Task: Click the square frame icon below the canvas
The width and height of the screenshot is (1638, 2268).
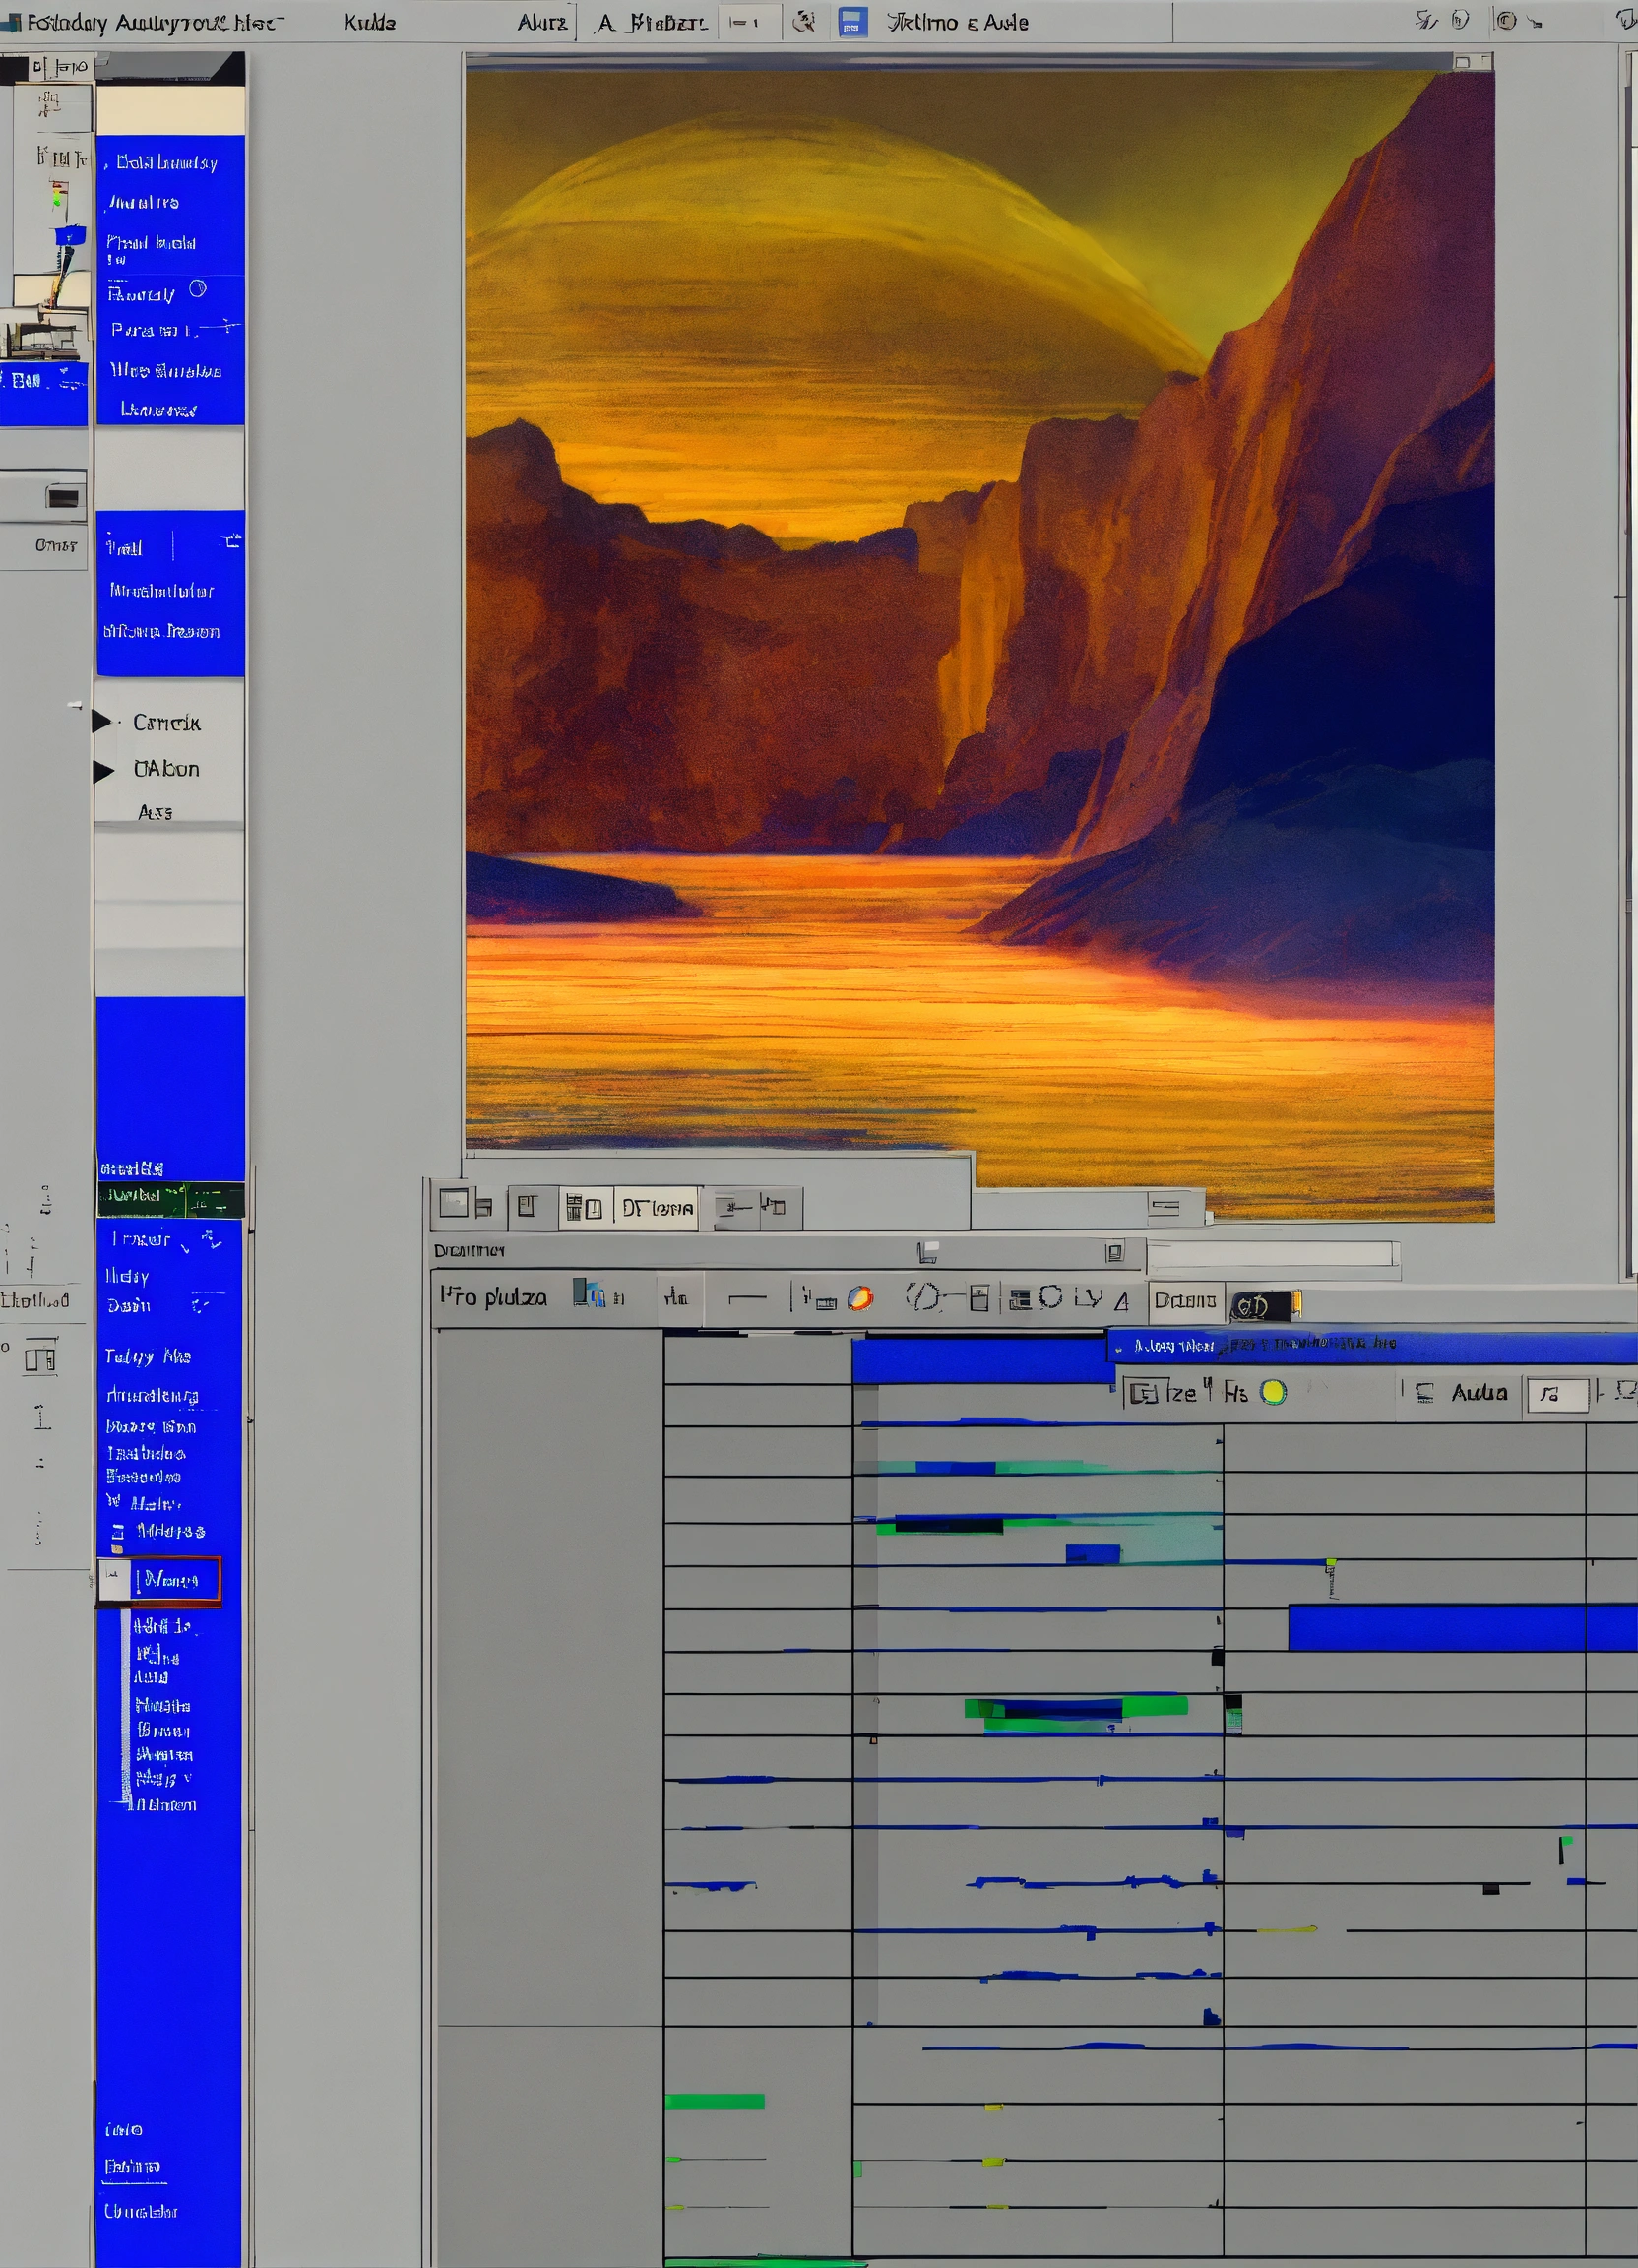Action: pos(454,1204)
